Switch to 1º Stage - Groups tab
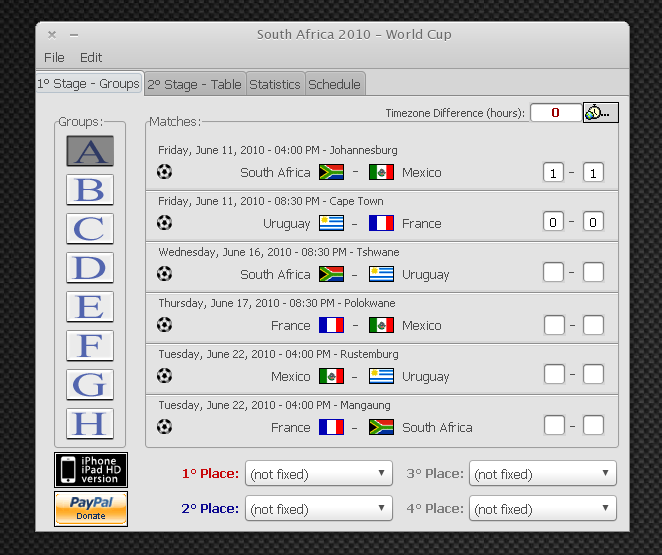This screenshot has height=555, width=662. click(89, 84)
